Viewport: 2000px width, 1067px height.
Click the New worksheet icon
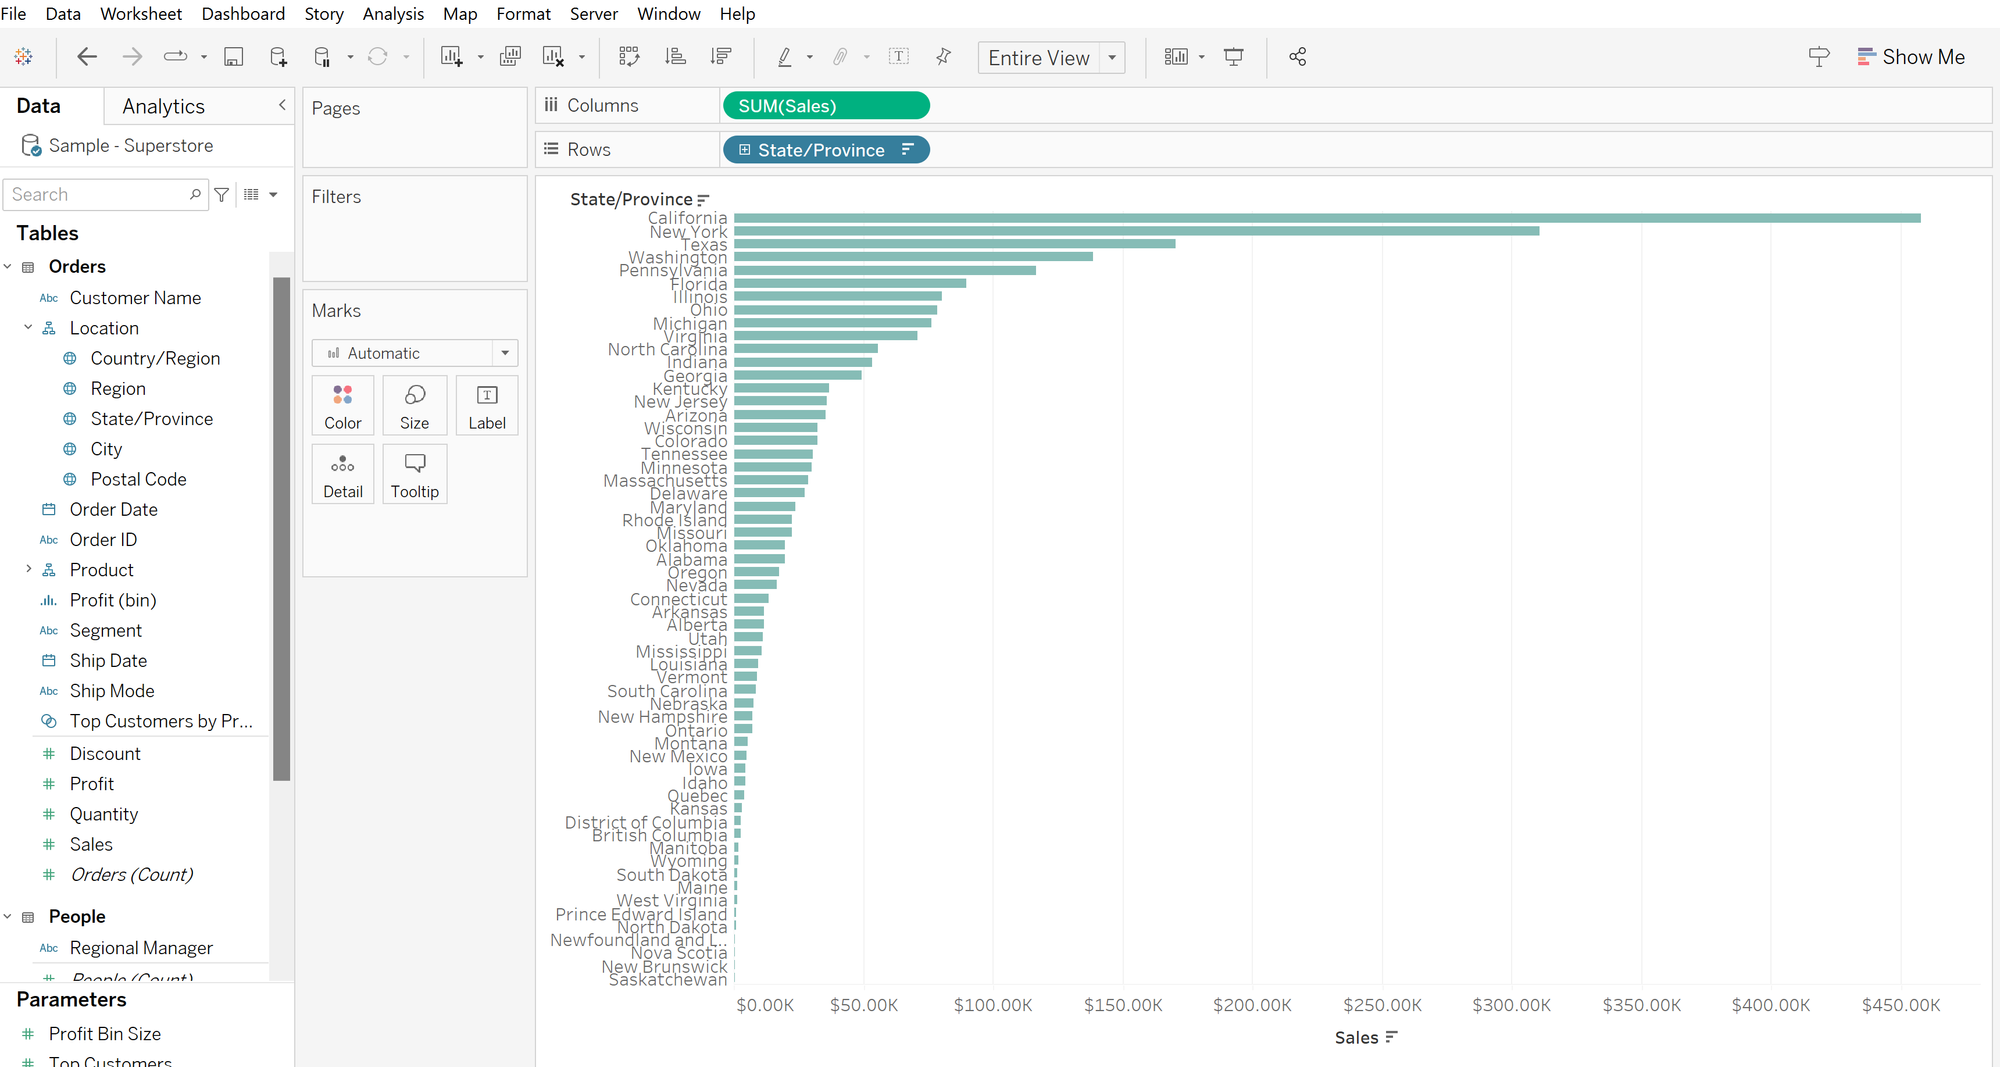451,57
